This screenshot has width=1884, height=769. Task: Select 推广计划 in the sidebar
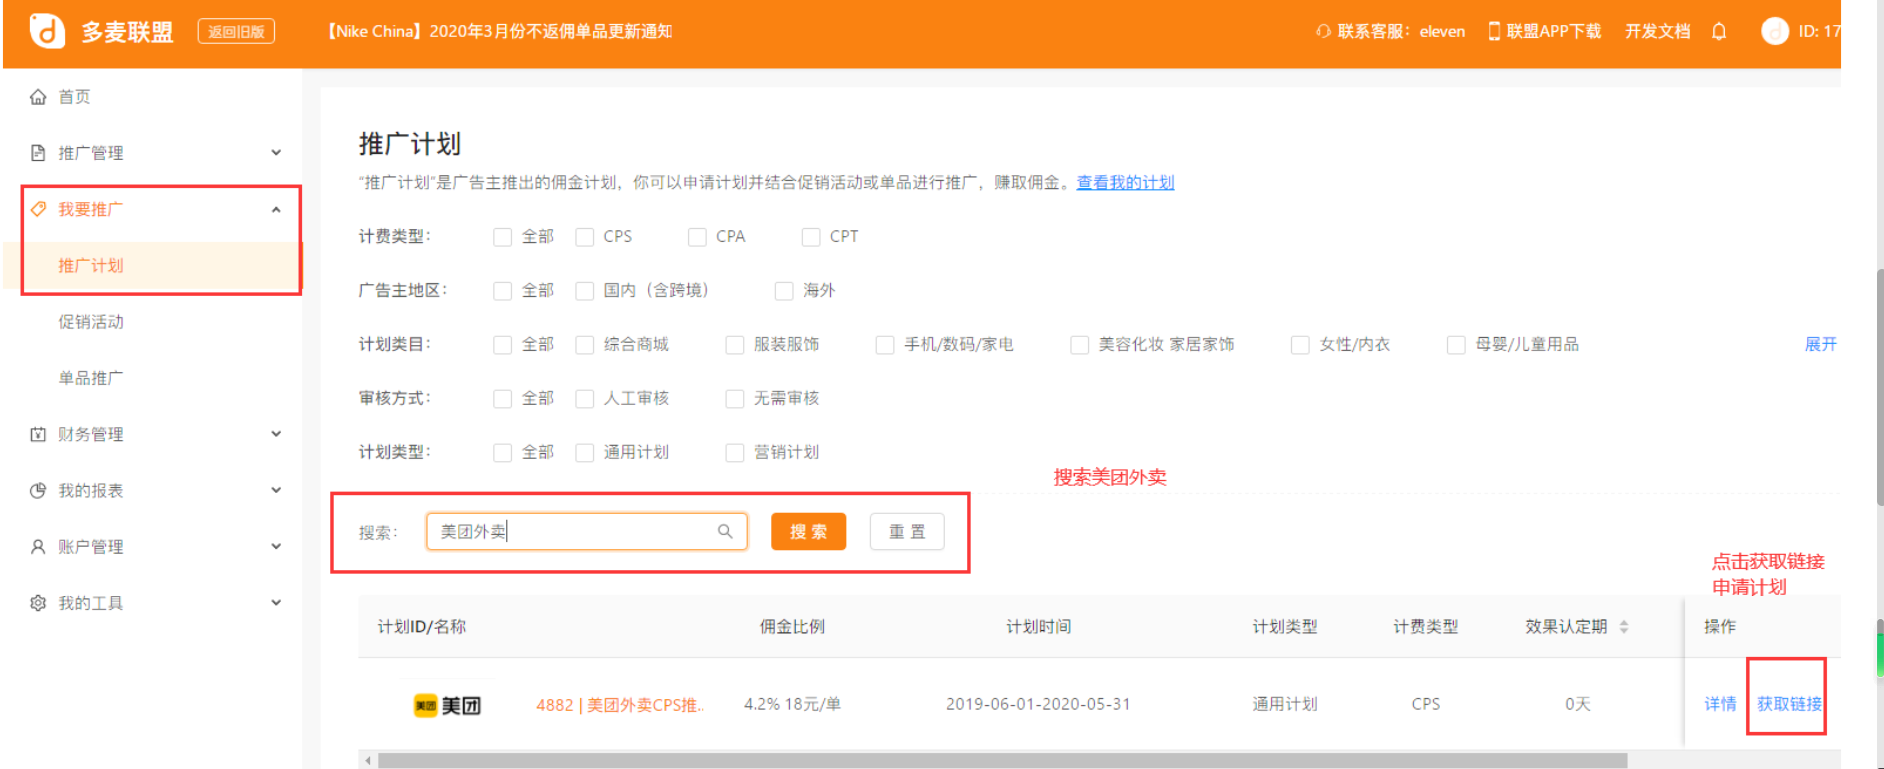point(91,265)
